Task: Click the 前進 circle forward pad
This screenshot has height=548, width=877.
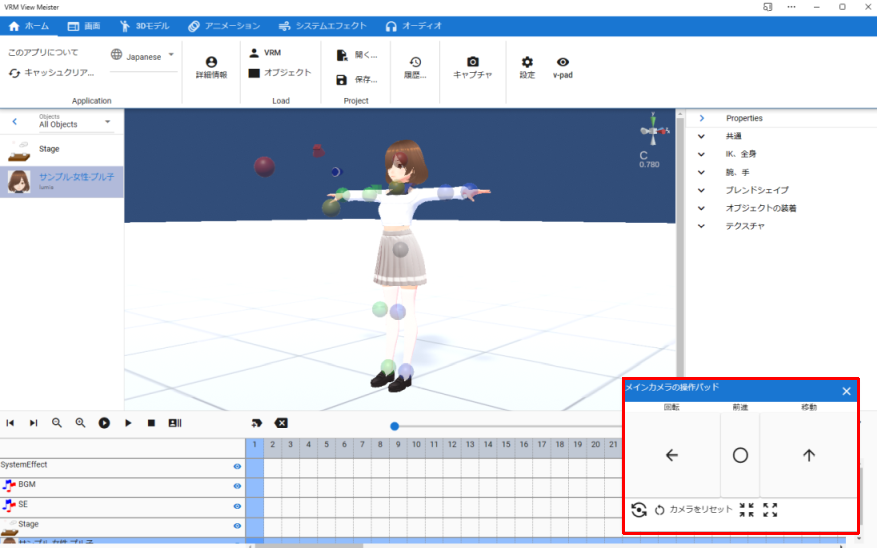Action: 740,455
